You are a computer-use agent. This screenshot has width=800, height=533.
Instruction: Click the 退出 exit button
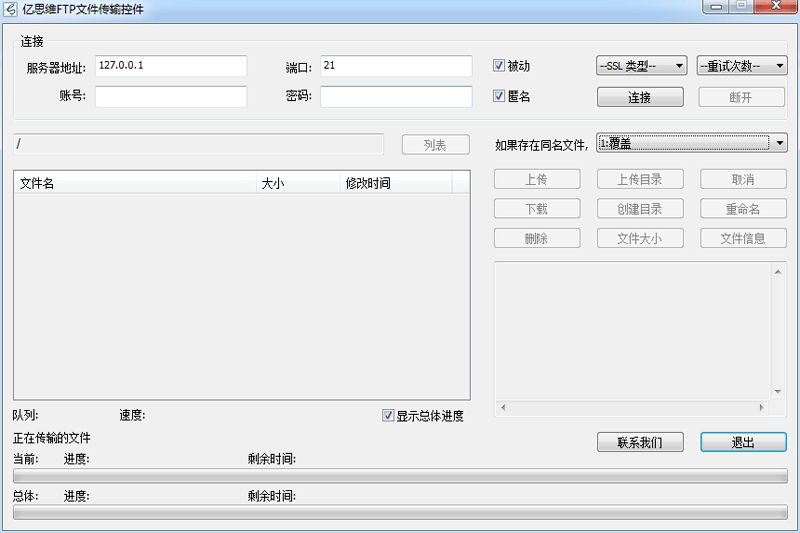pyautogui.click(x=743, y=442)
